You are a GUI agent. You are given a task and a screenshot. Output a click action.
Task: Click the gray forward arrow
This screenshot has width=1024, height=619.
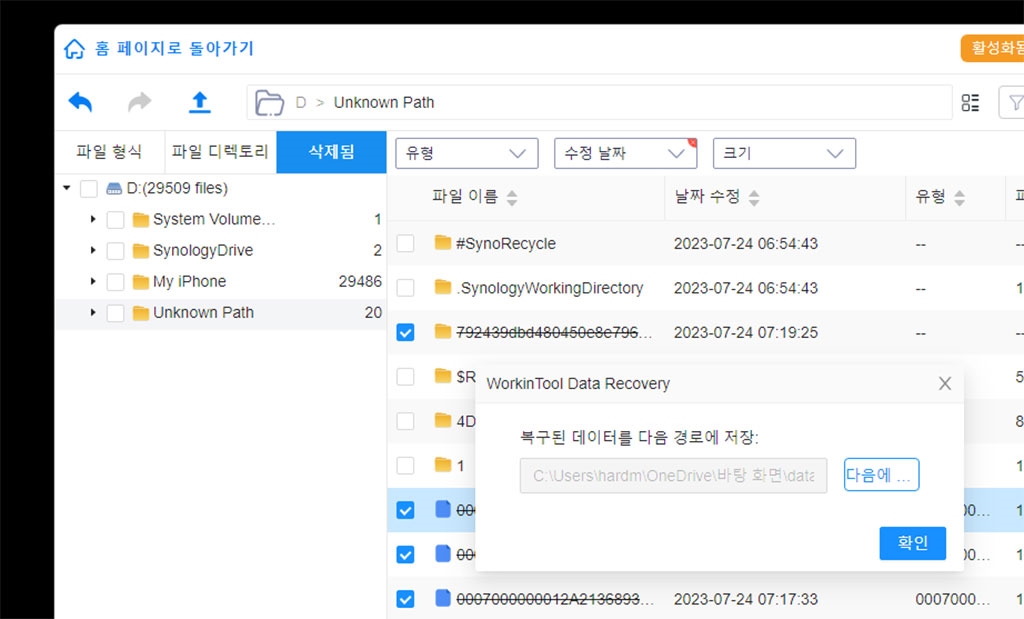(x=140, y=103)
